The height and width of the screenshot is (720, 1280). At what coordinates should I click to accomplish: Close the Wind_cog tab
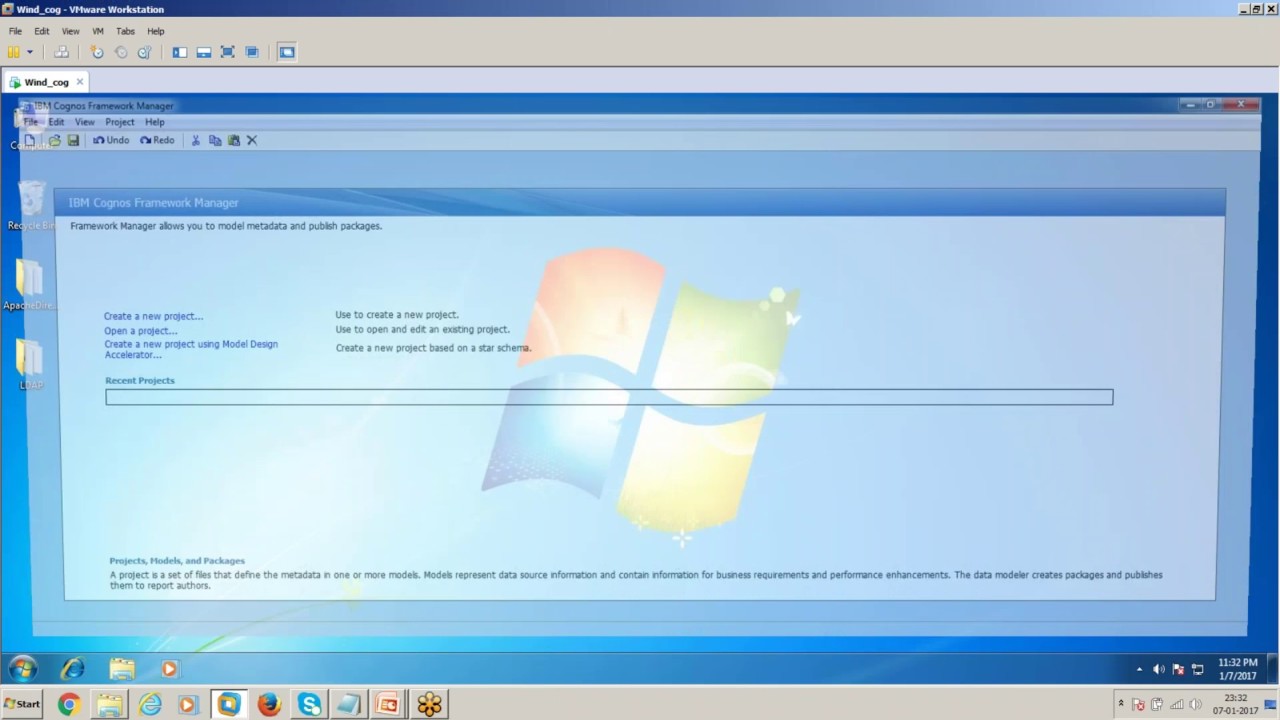(80, 82)
